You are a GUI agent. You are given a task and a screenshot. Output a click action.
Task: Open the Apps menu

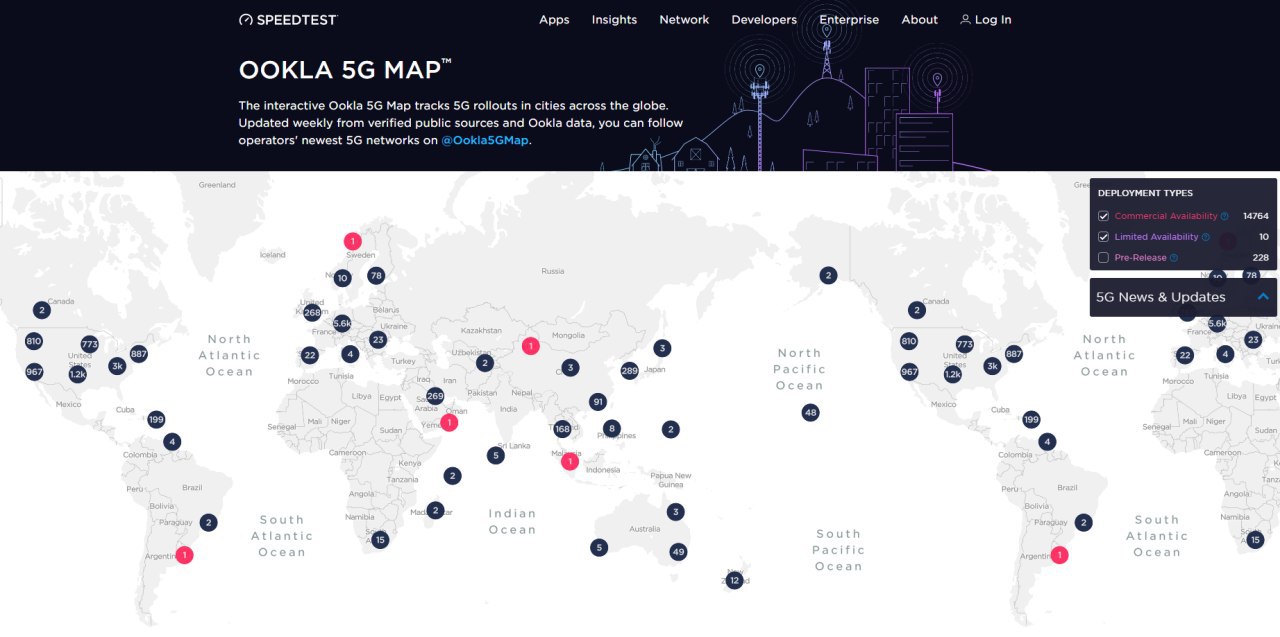[554, 20]
